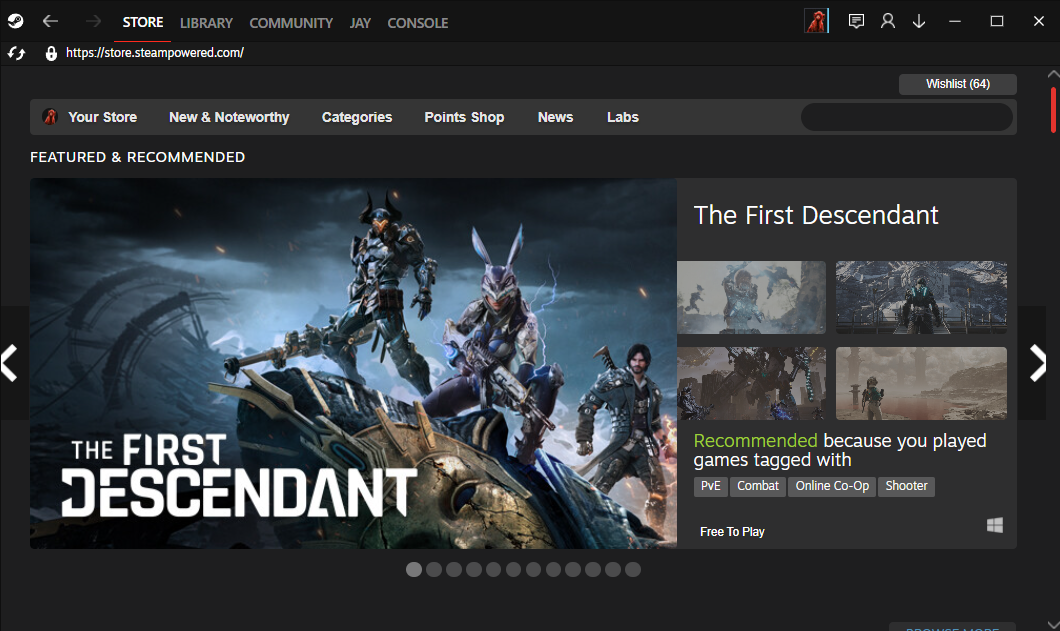
Task: Click the URL address bar
Action: click(x=155, y=53)
